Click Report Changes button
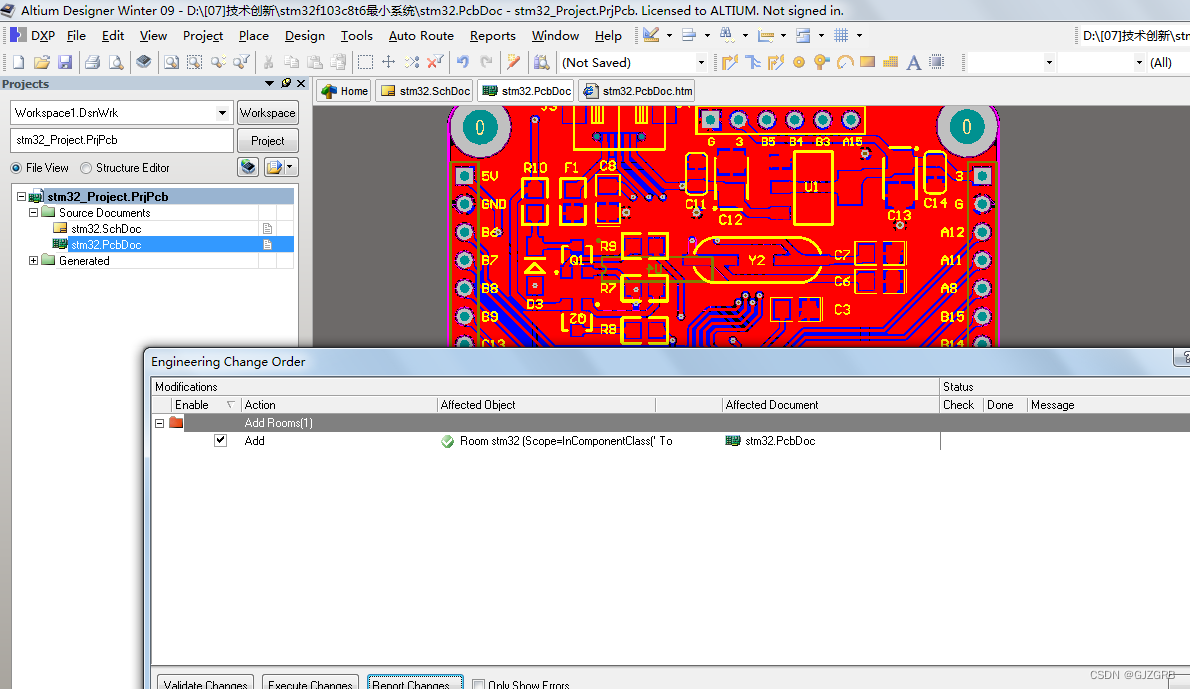 tap(415, 682)
